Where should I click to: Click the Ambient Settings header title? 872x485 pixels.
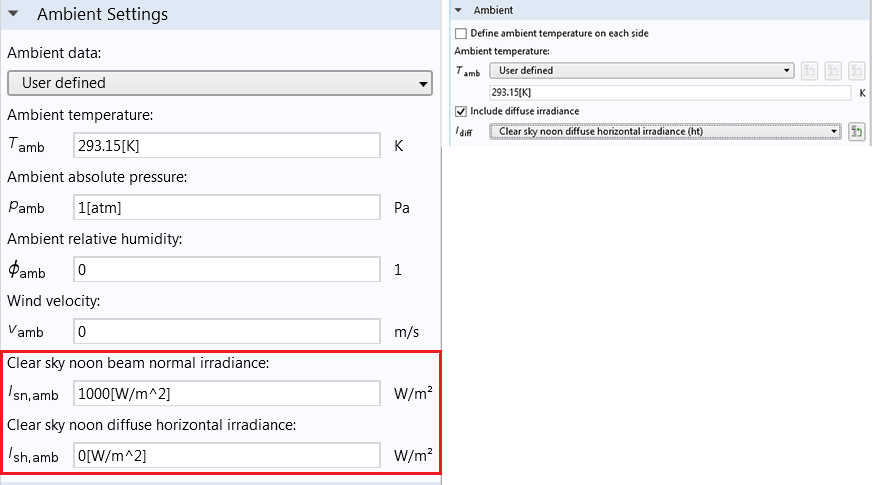pyautogui.click(x=102, y=15)
